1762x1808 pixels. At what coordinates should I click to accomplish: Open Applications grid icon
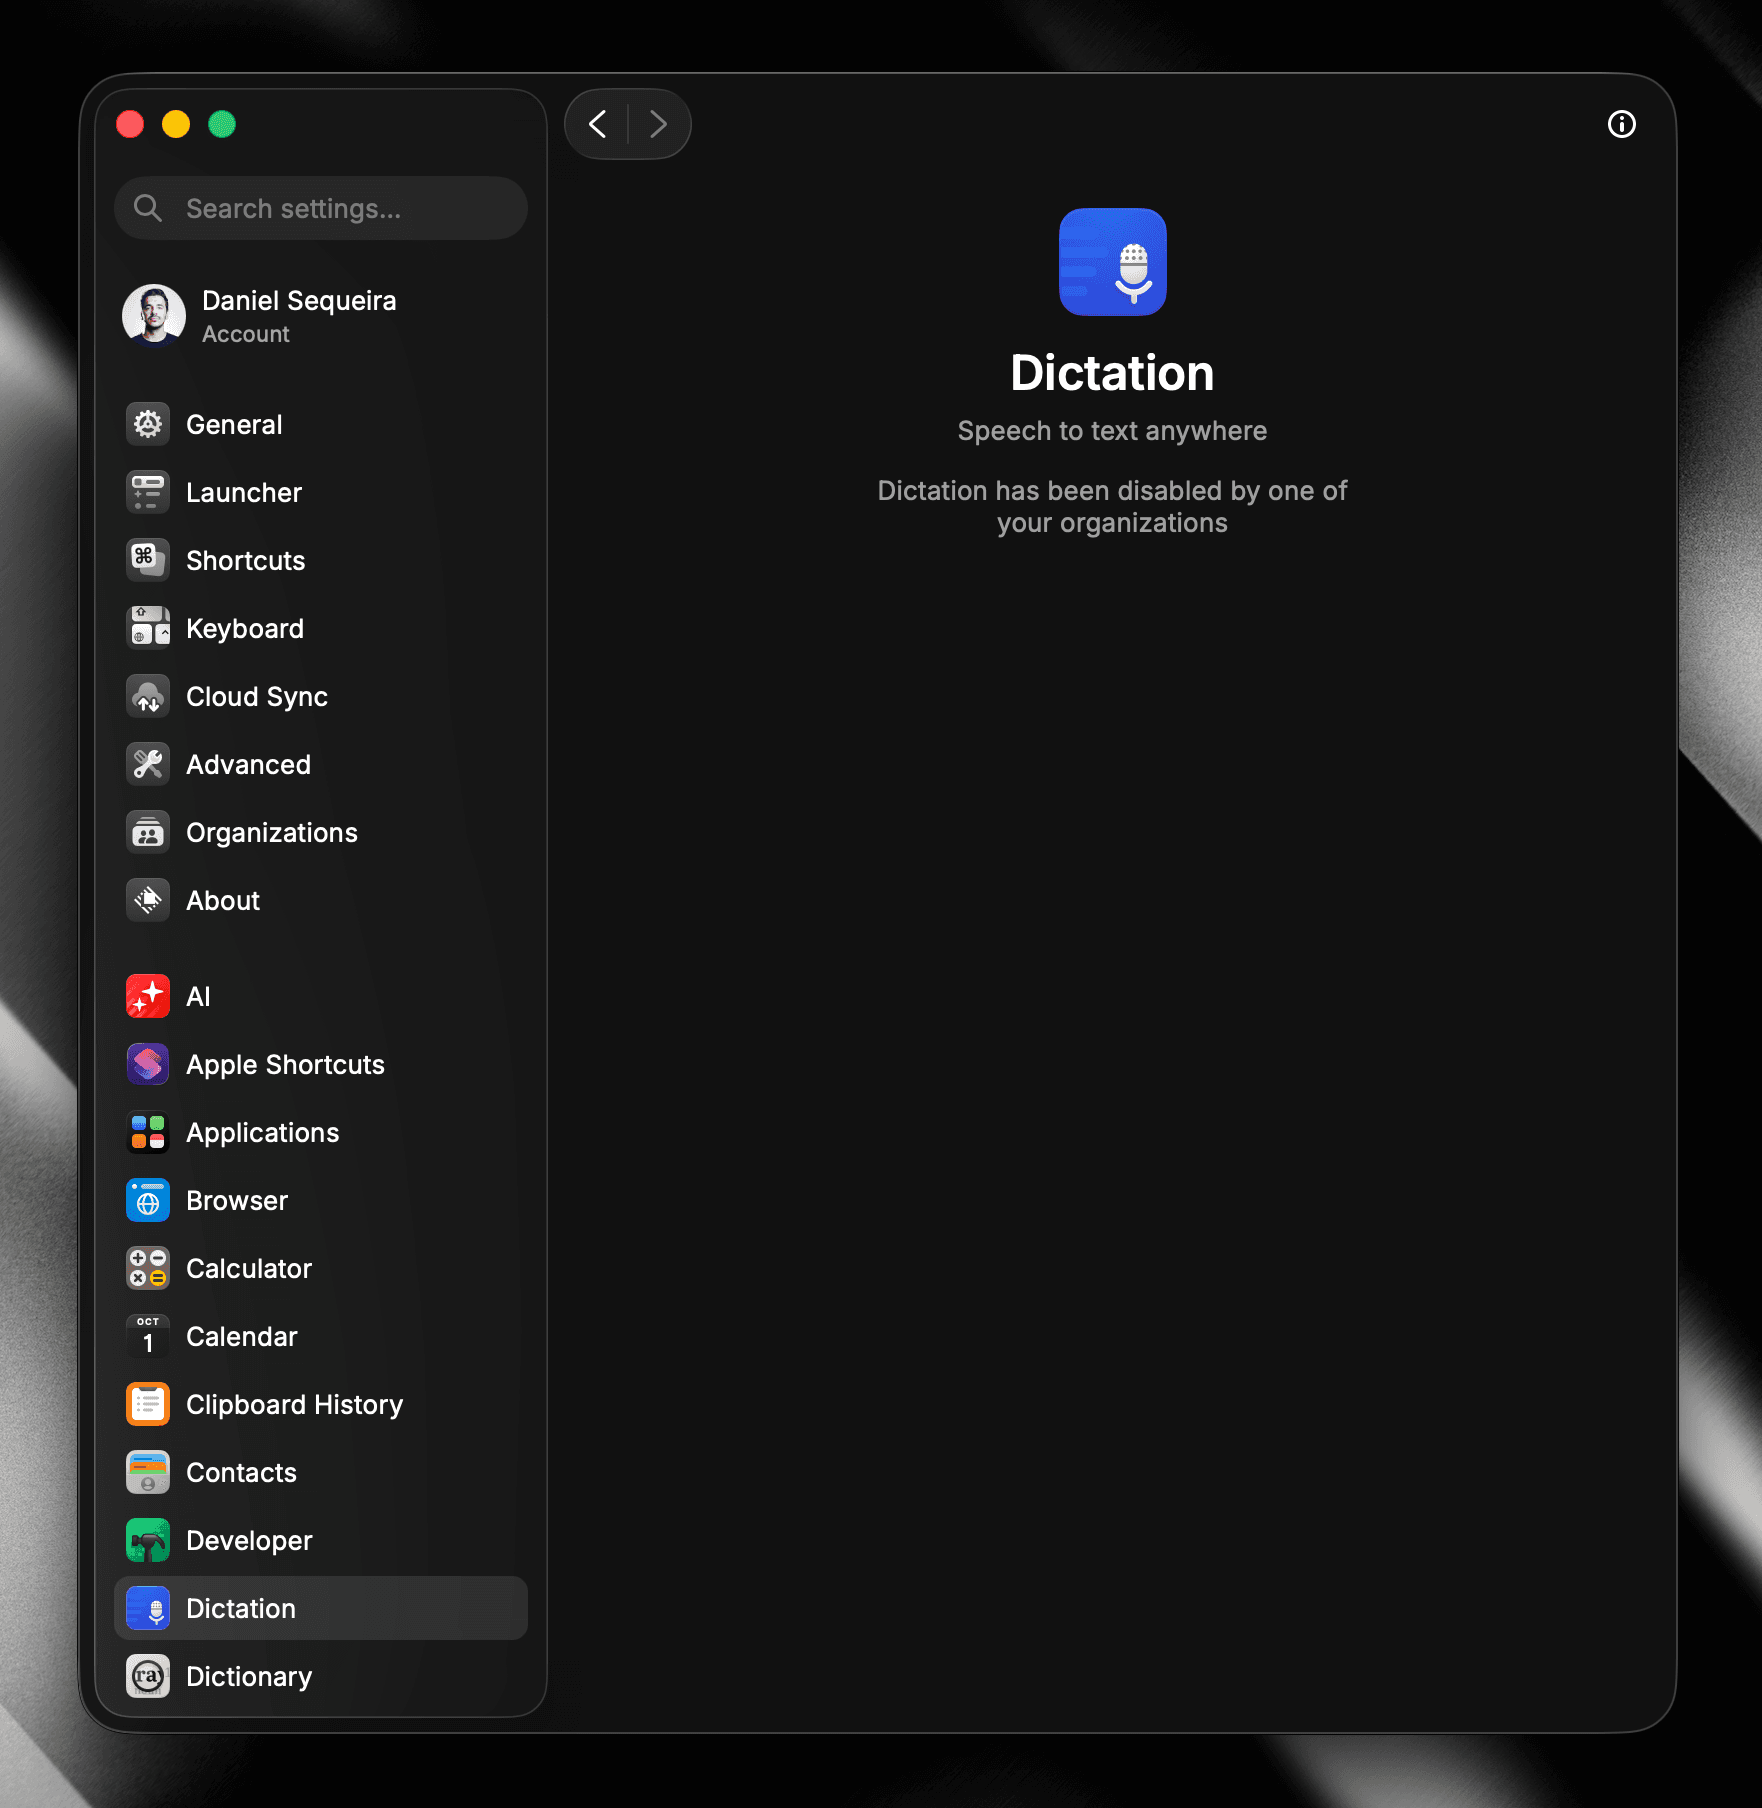click(x=148, y=1133)
